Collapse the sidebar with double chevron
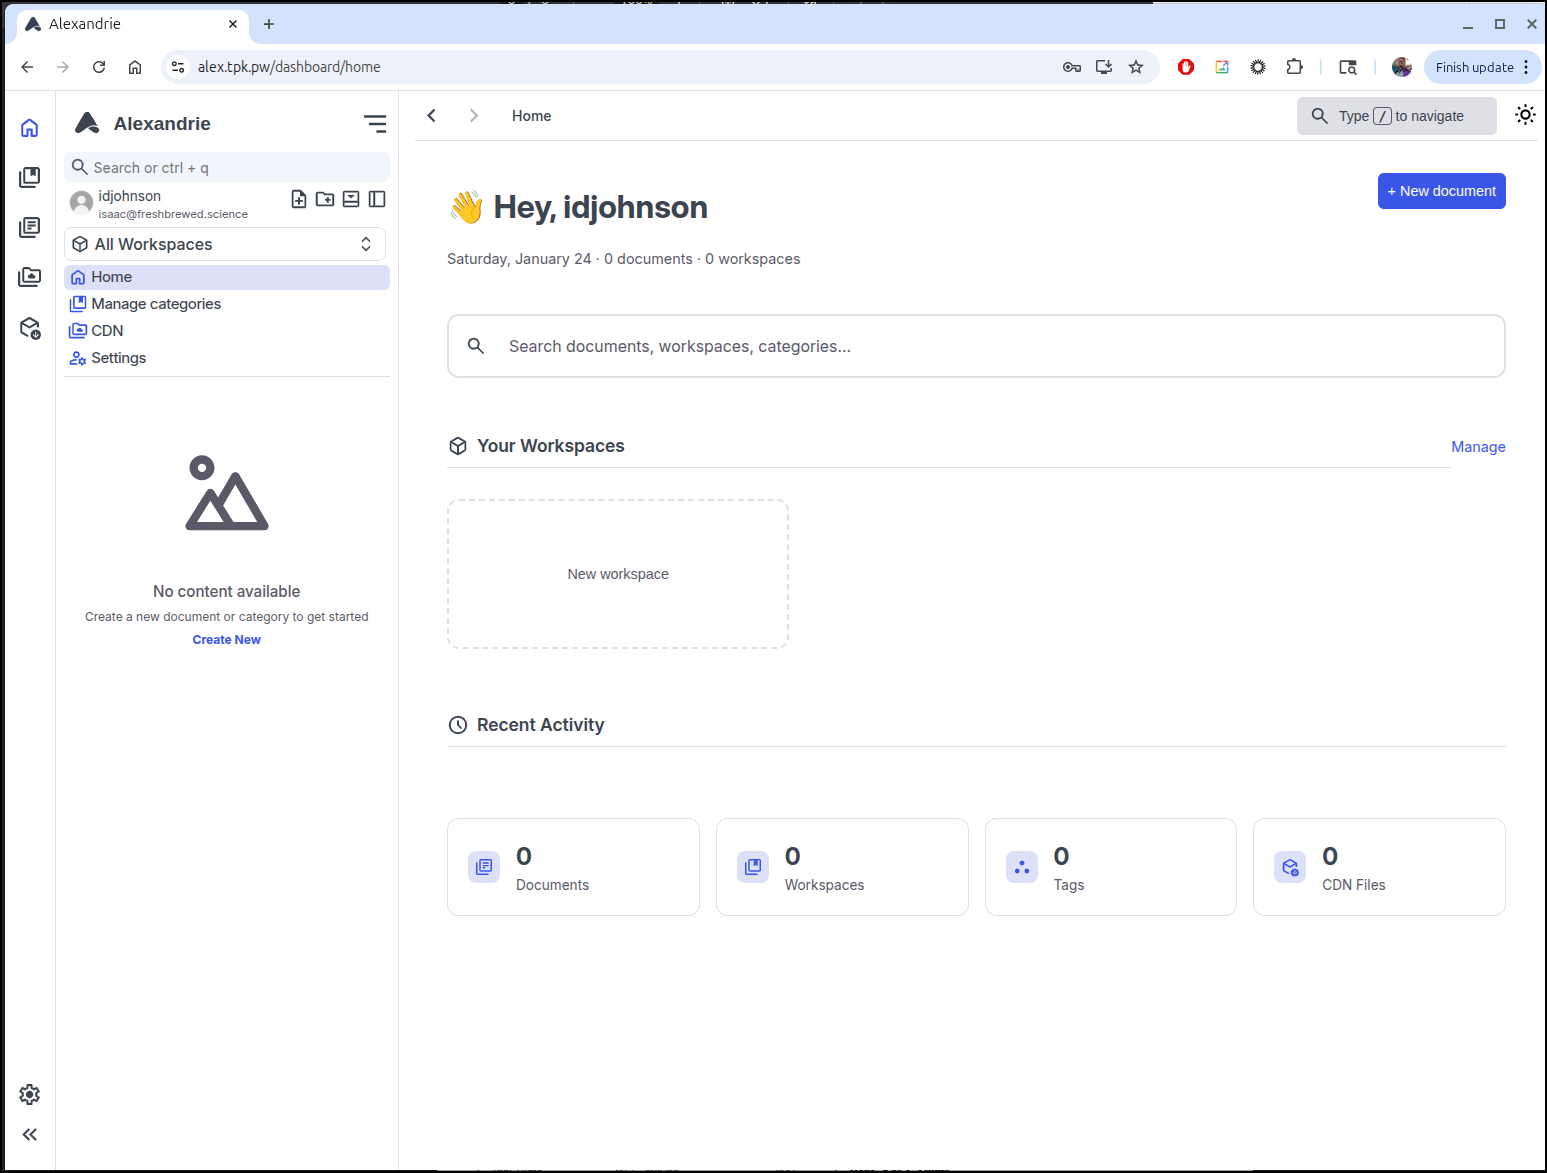 click(30, 1134)
